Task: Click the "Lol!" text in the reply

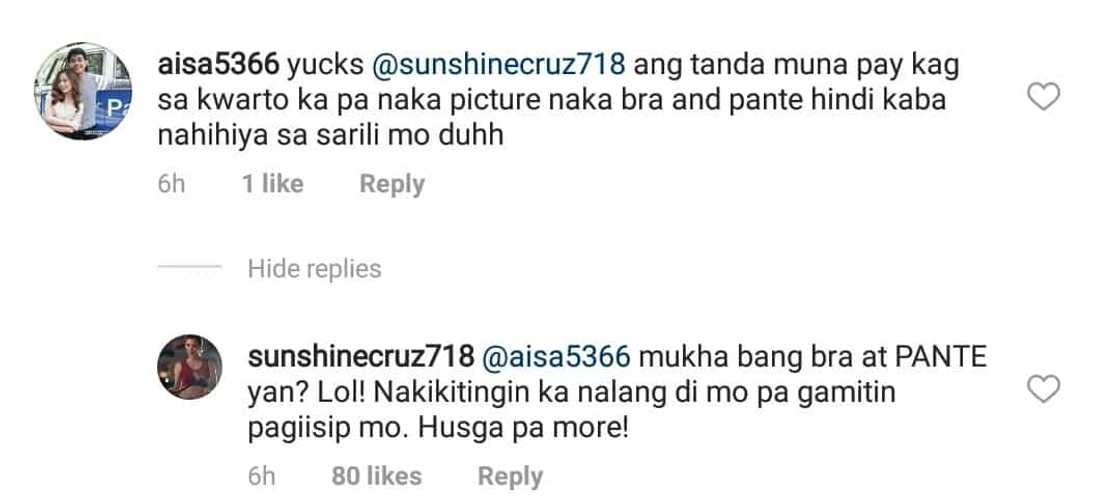Action: tap(336, 393)
